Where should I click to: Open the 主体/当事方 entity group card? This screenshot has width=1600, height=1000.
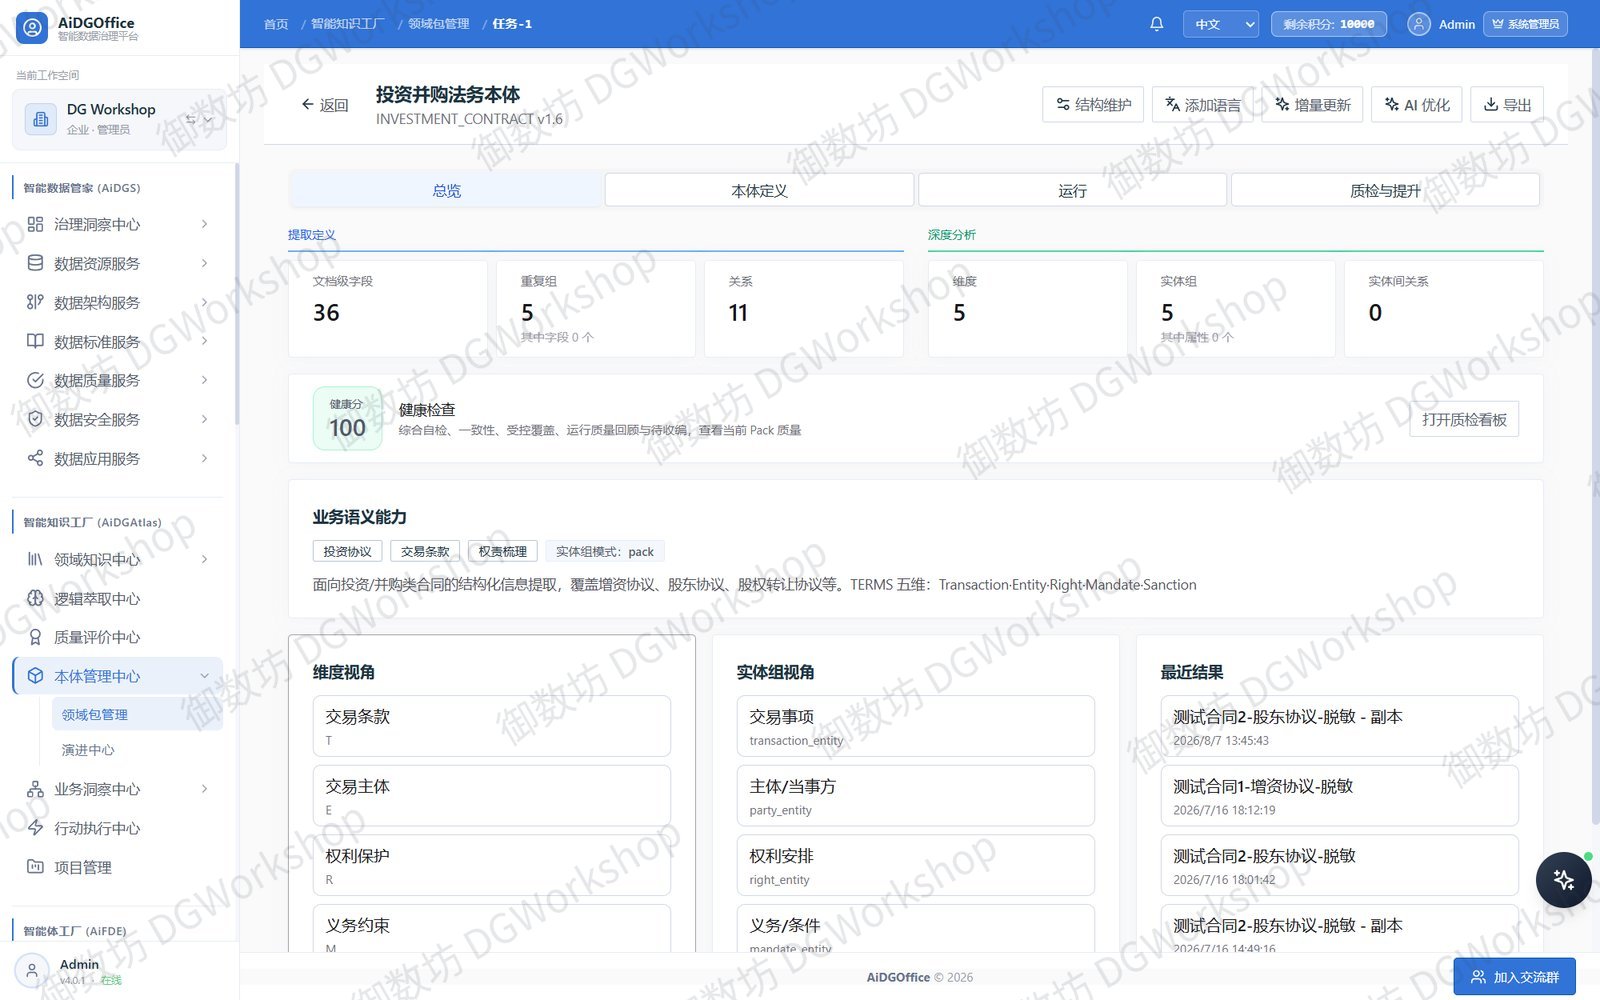tap(915, 796)
